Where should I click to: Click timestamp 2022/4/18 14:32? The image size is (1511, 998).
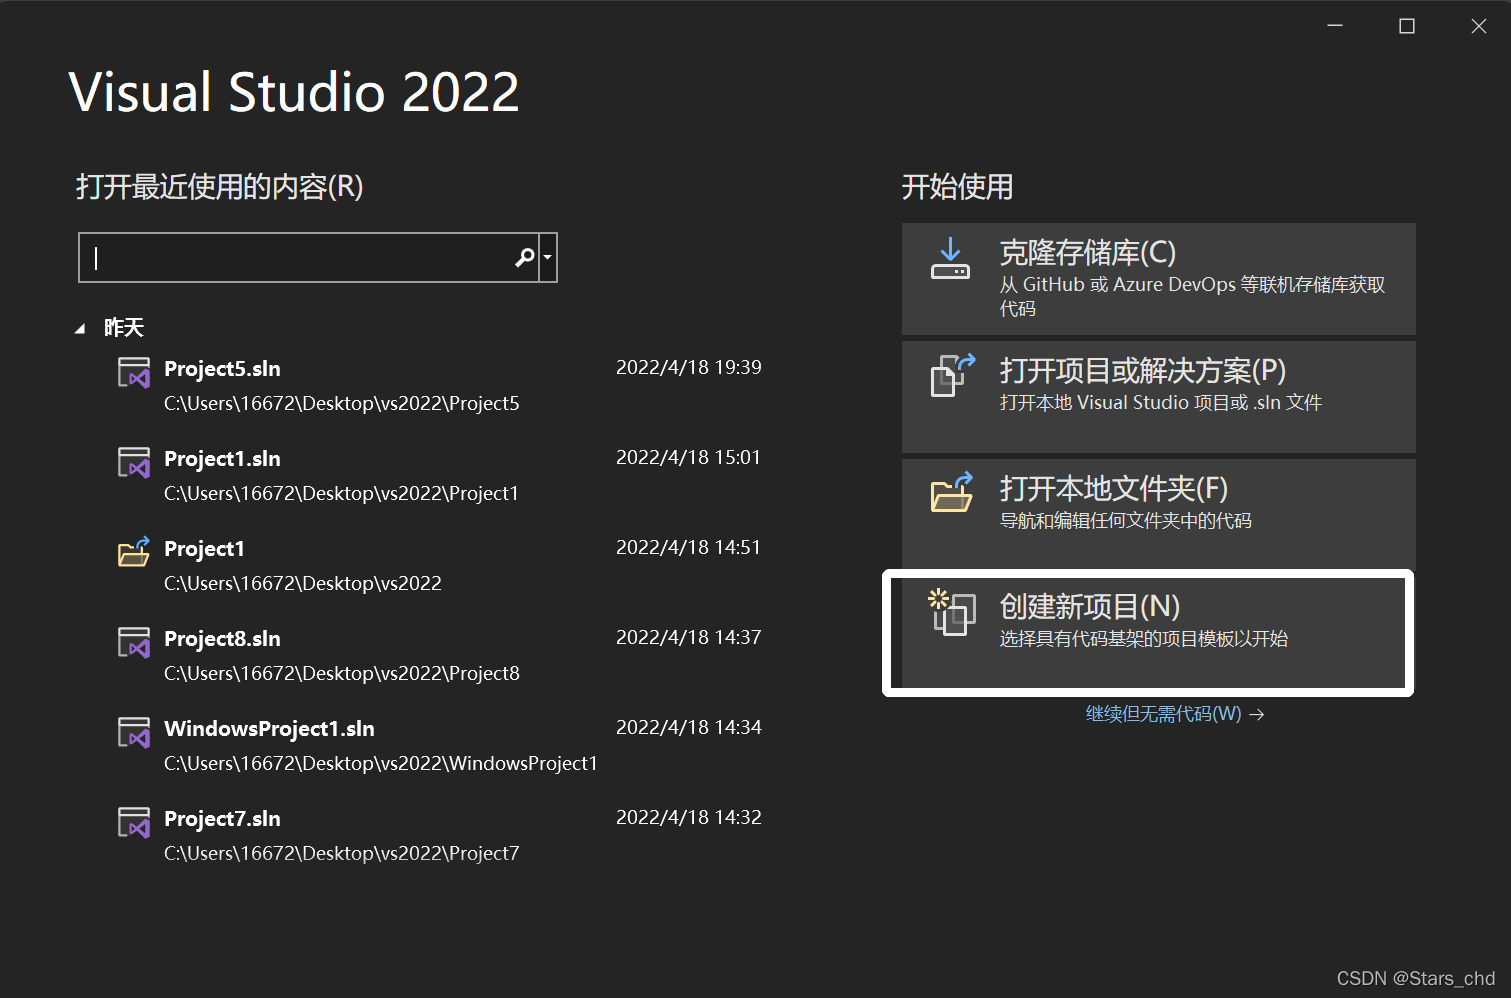click(689, 818)
